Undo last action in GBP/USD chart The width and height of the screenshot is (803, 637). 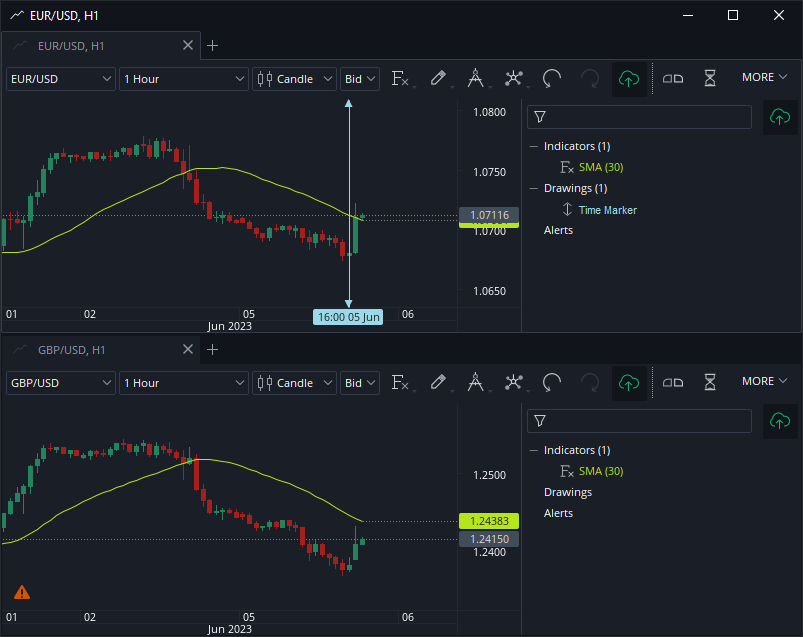pos(552,382)
